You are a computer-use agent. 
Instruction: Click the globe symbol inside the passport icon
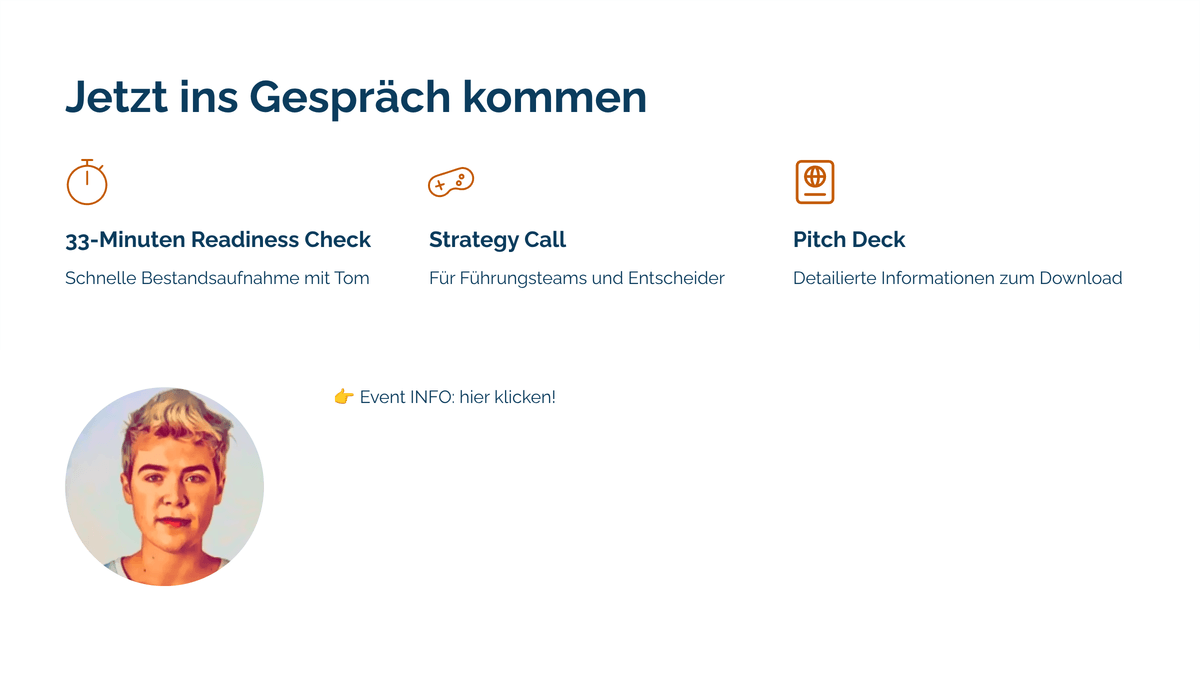tap(815, 177)
